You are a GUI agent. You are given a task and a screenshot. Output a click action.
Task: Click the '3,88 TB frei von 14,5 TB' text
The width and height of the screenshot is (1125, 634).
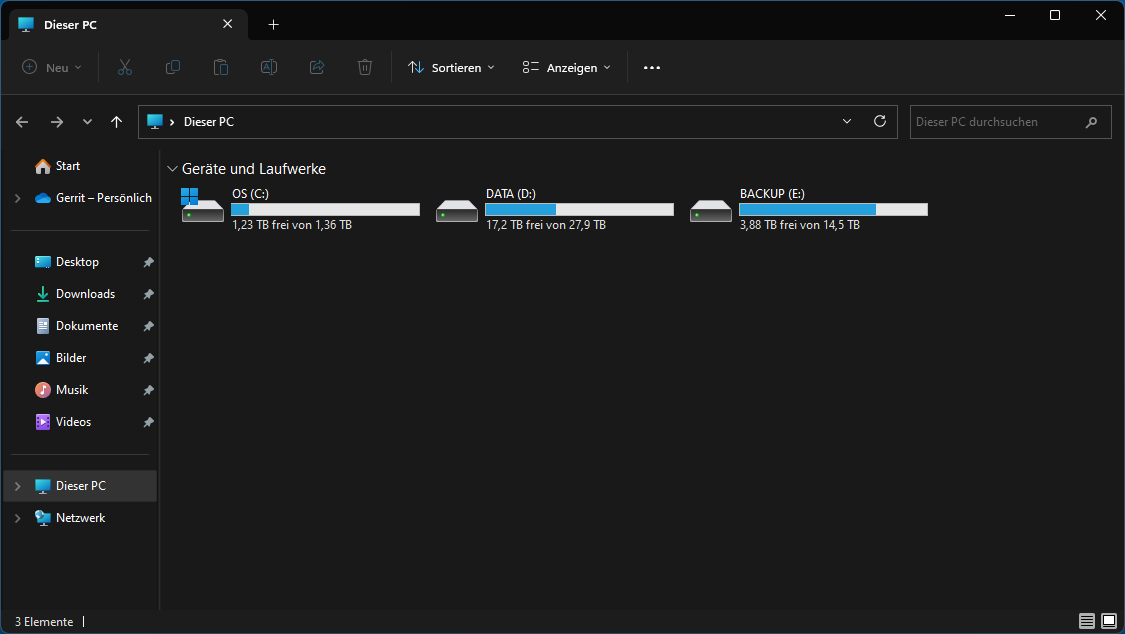(800, 225)
